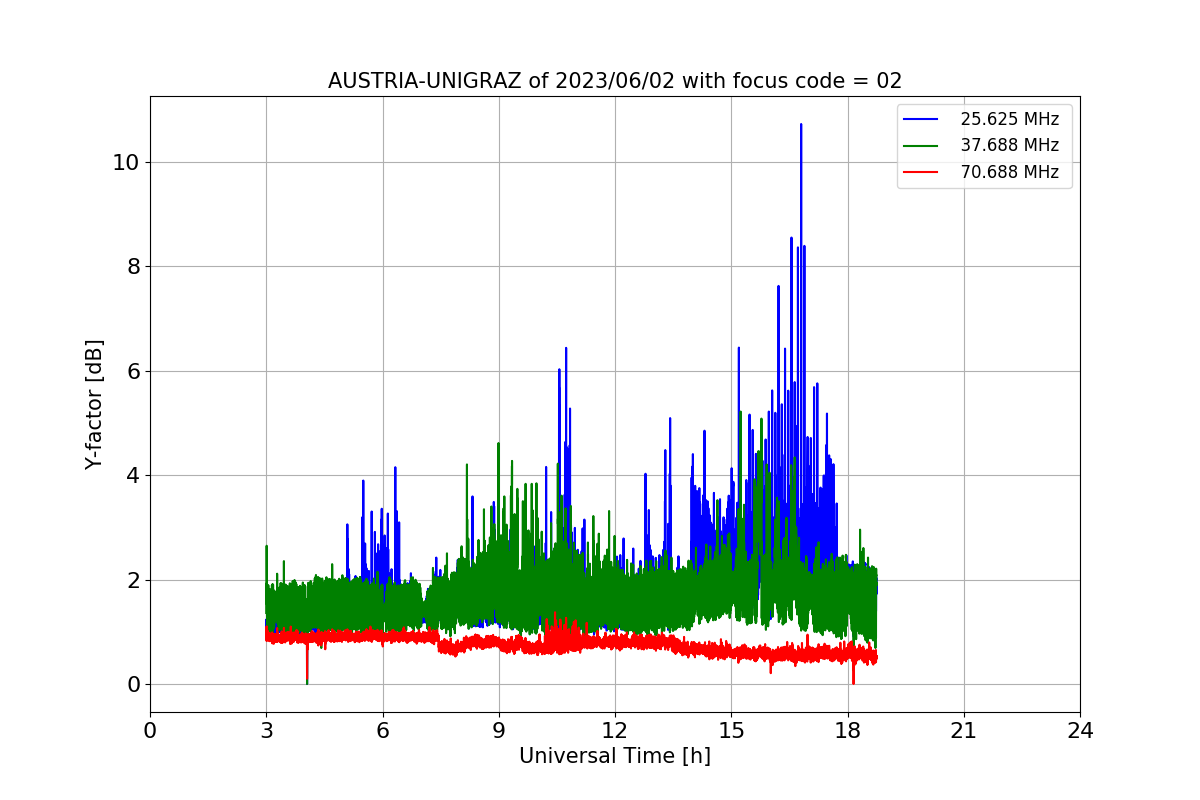
Task: Select the y-axis tick label 8
Action: [x=132, y=267]
